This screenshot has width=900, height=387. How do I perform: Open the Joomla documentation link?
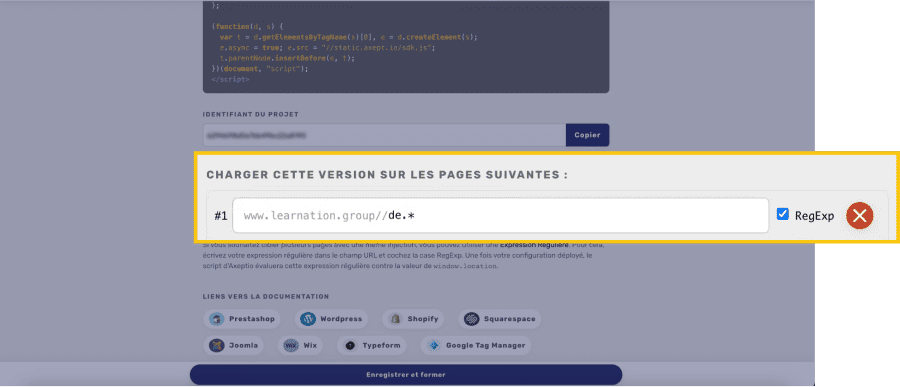tap(234, 346)
